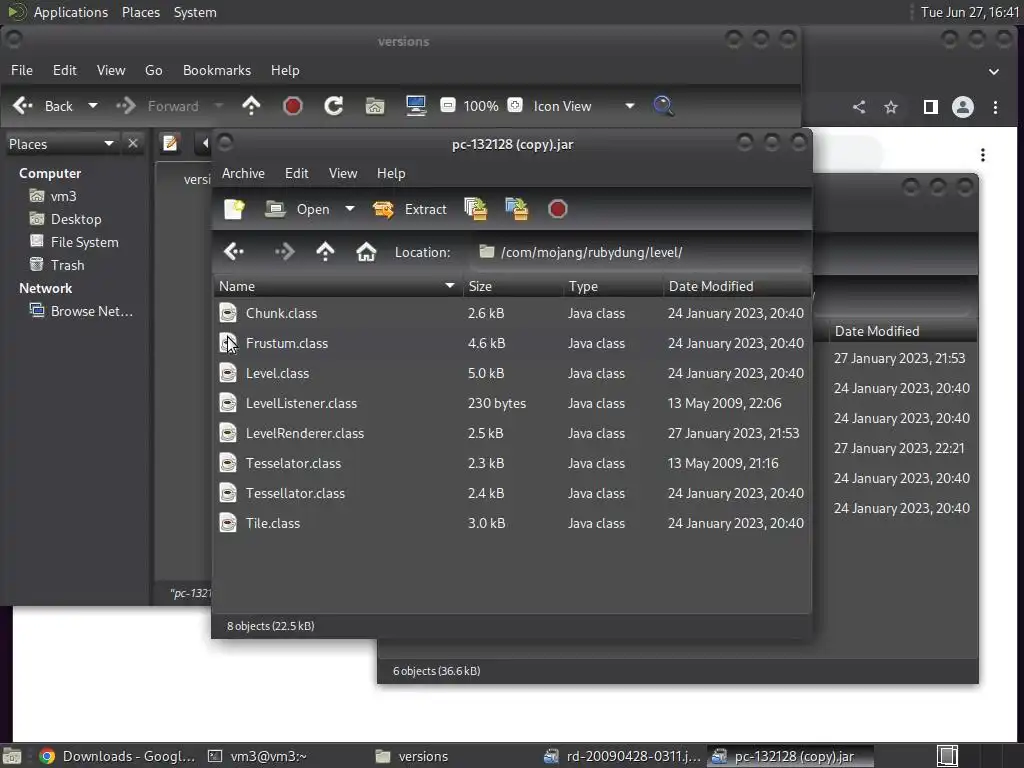Open the Archive menu
Screen dimensions: 1024x768
[x=243, y=173]
